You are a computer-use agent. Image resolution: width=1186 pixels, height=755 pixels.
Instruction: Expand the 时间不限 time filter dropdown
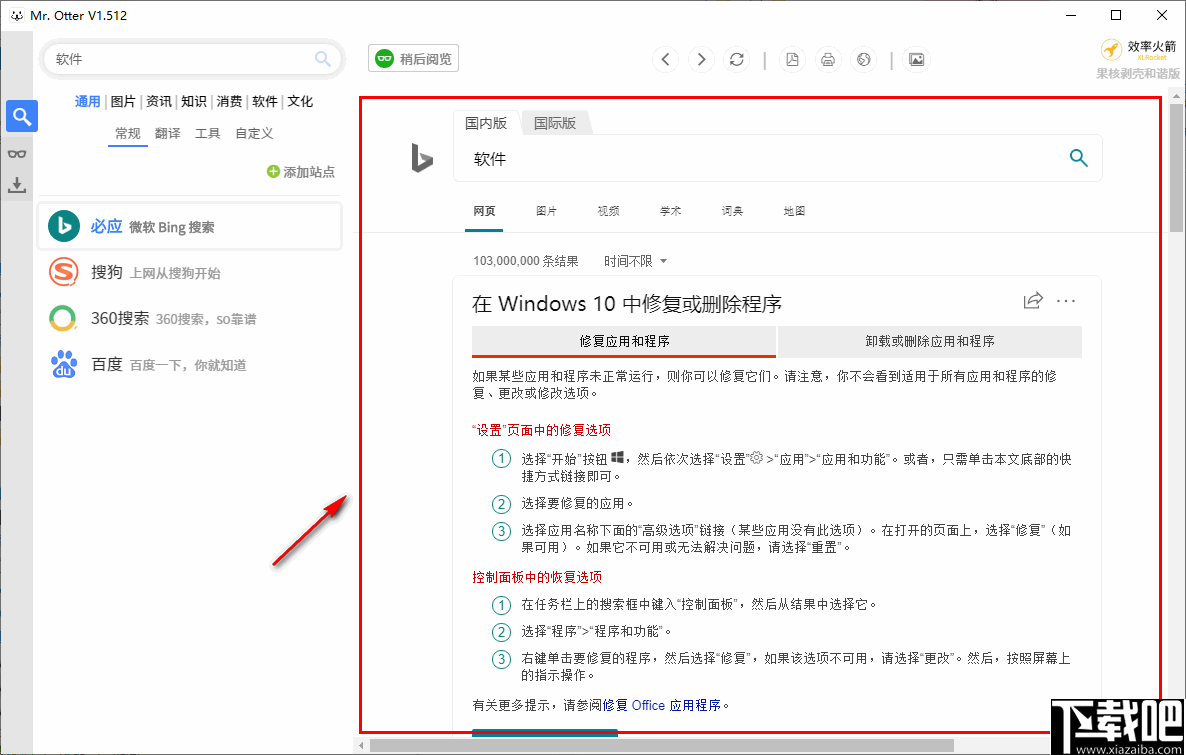tap(635, 261)
